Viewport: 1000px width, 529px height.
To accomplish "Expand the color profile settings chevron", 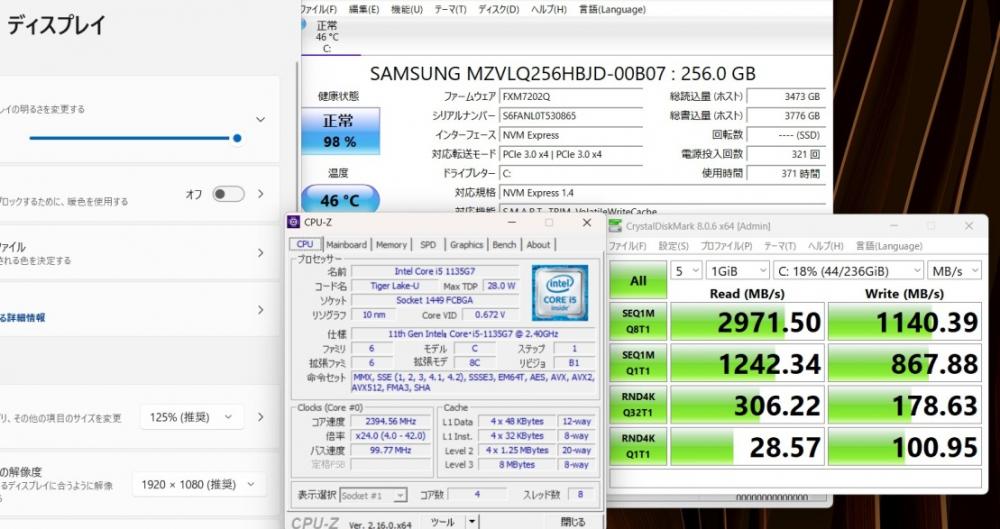I will click(260, 253).
